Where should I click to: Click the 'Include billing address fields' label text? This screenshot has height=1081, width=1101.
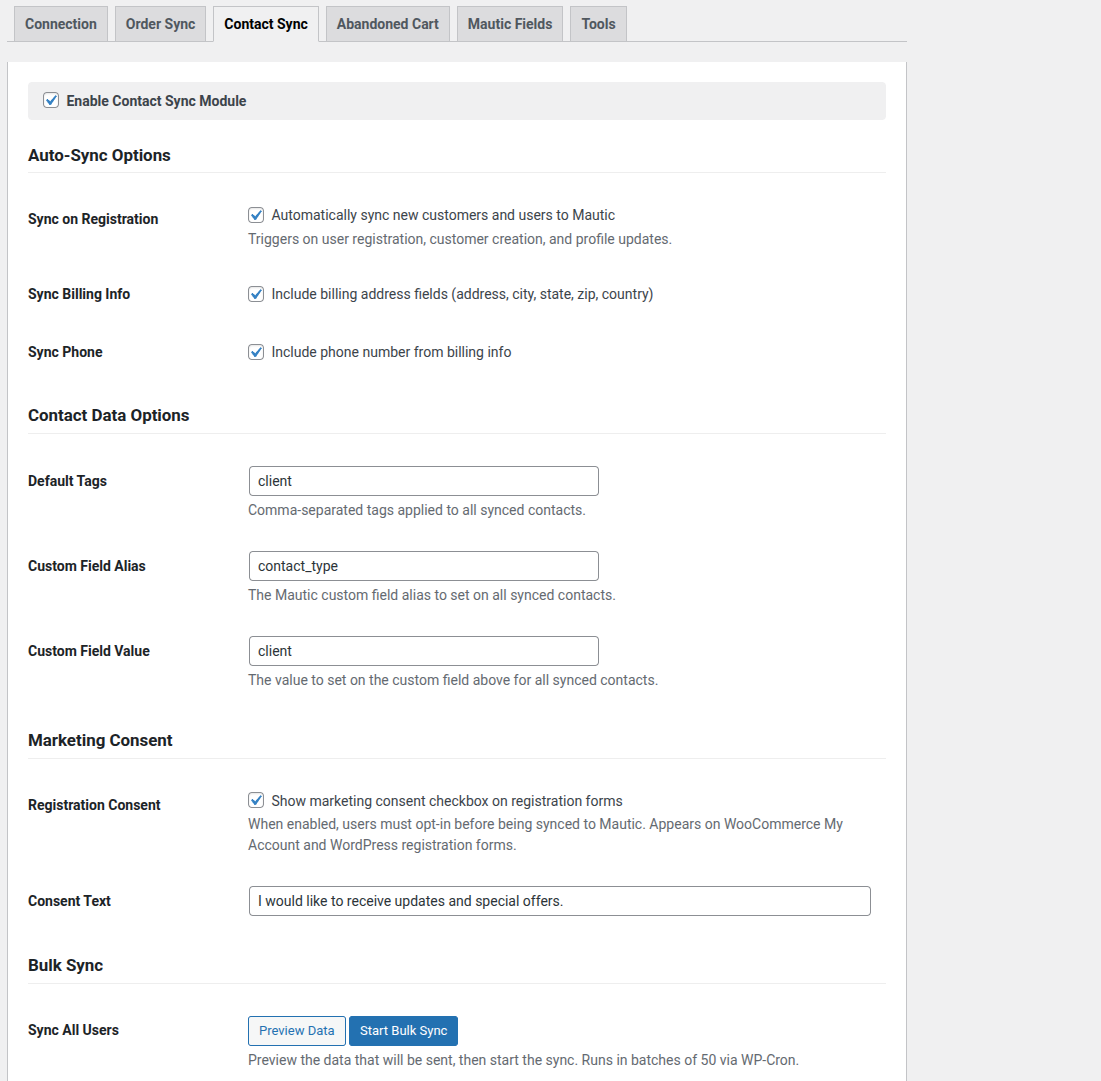click(462, 294)
